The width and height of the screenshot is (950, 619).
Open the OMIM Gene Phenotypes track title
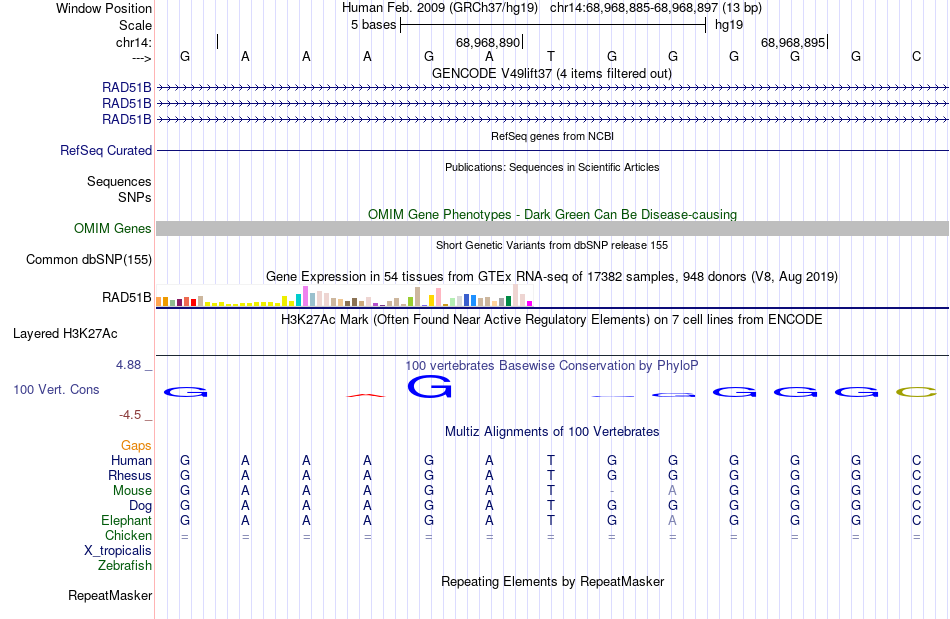(552, 214)
